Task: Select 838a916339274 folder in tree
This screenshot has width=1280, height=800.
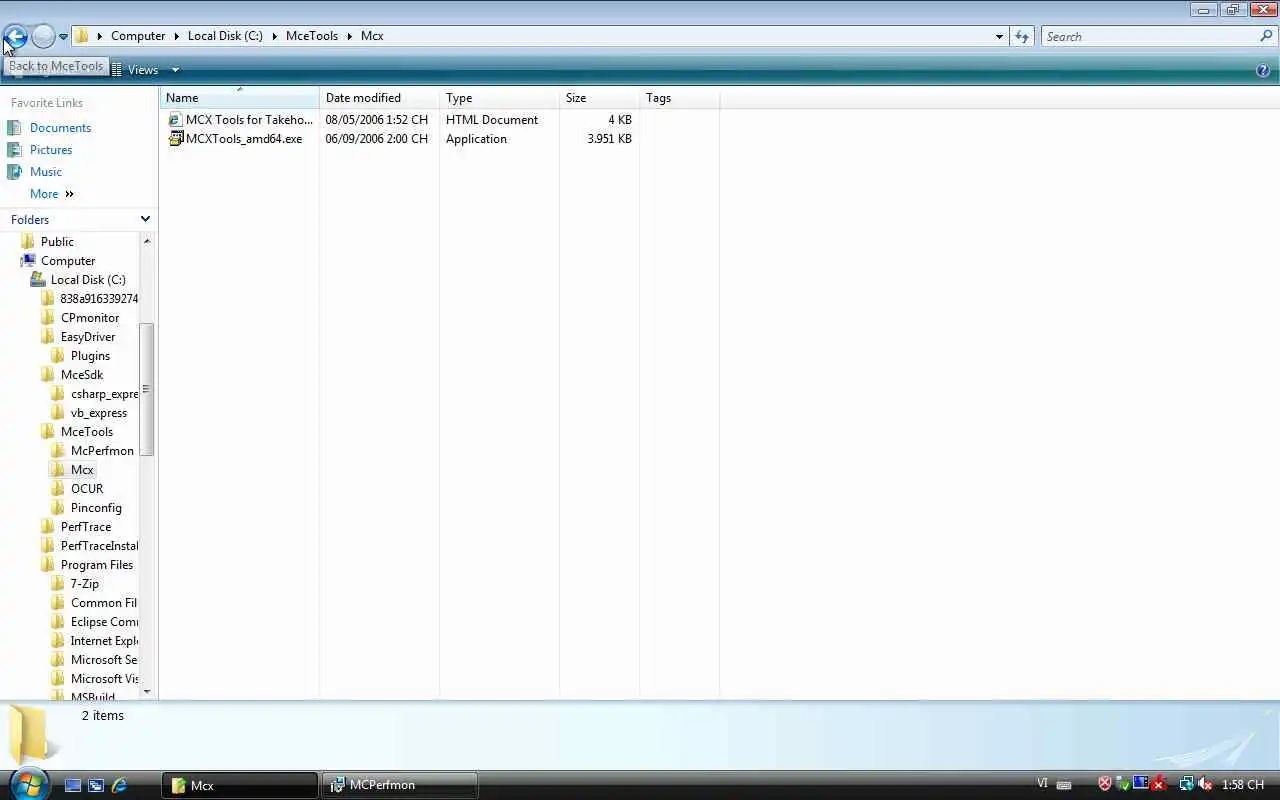Action: point(99,299)
